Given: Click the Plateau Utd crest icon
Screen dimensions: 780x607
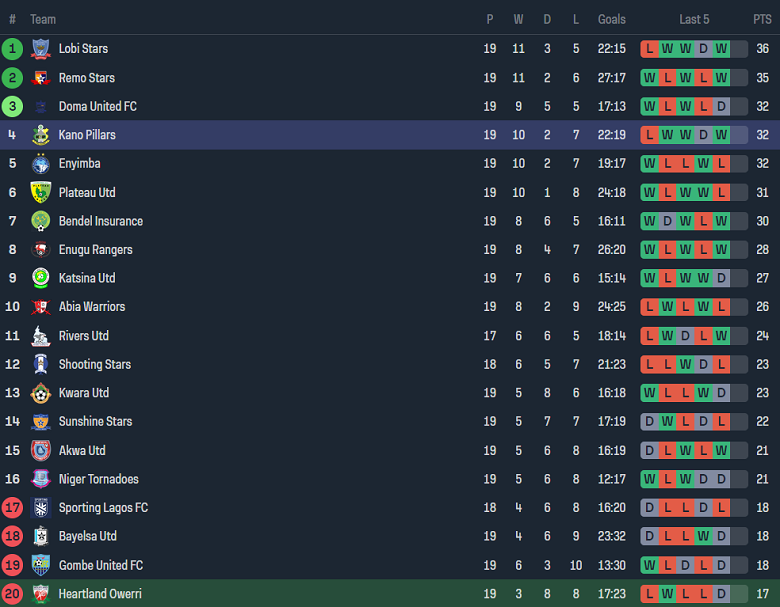Looking at the screenshot, I should (41, 193).
